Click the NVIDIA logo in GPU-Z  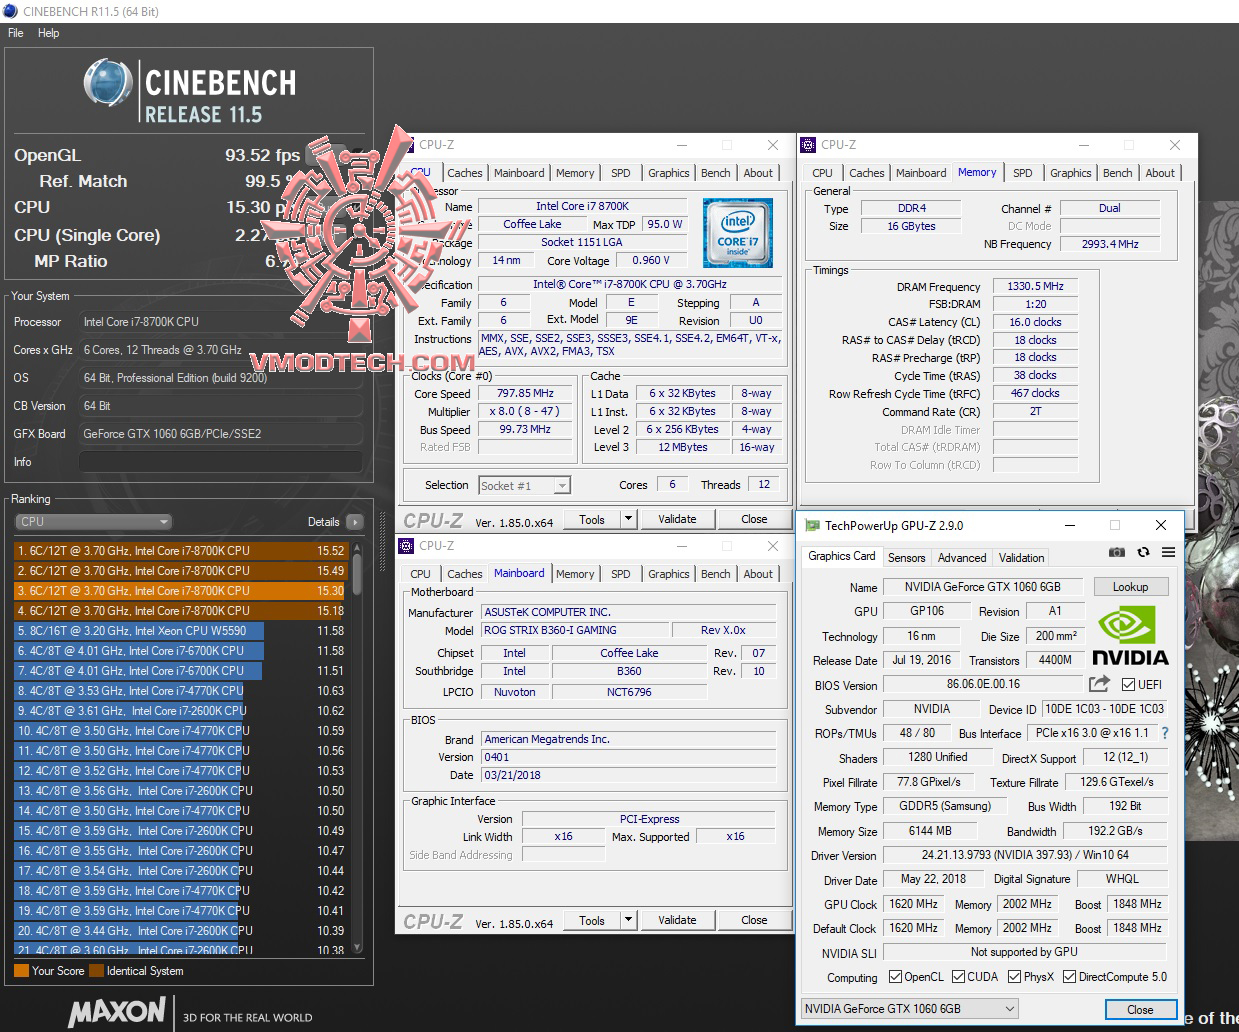[x=1129, y=635]
